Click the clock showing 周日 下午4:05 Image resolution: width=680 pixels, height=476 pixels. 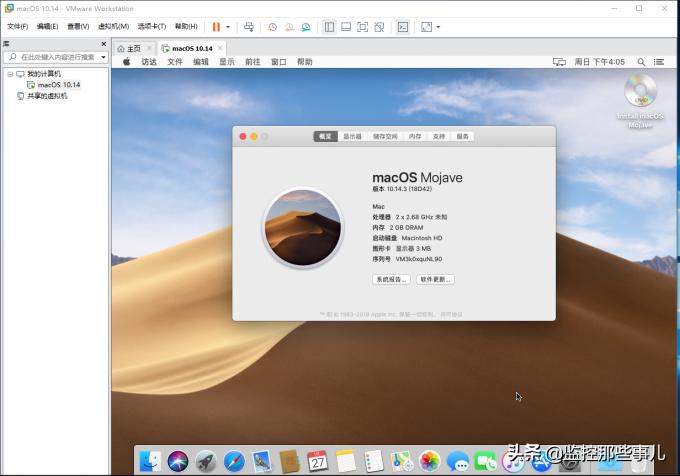[600, 62]
